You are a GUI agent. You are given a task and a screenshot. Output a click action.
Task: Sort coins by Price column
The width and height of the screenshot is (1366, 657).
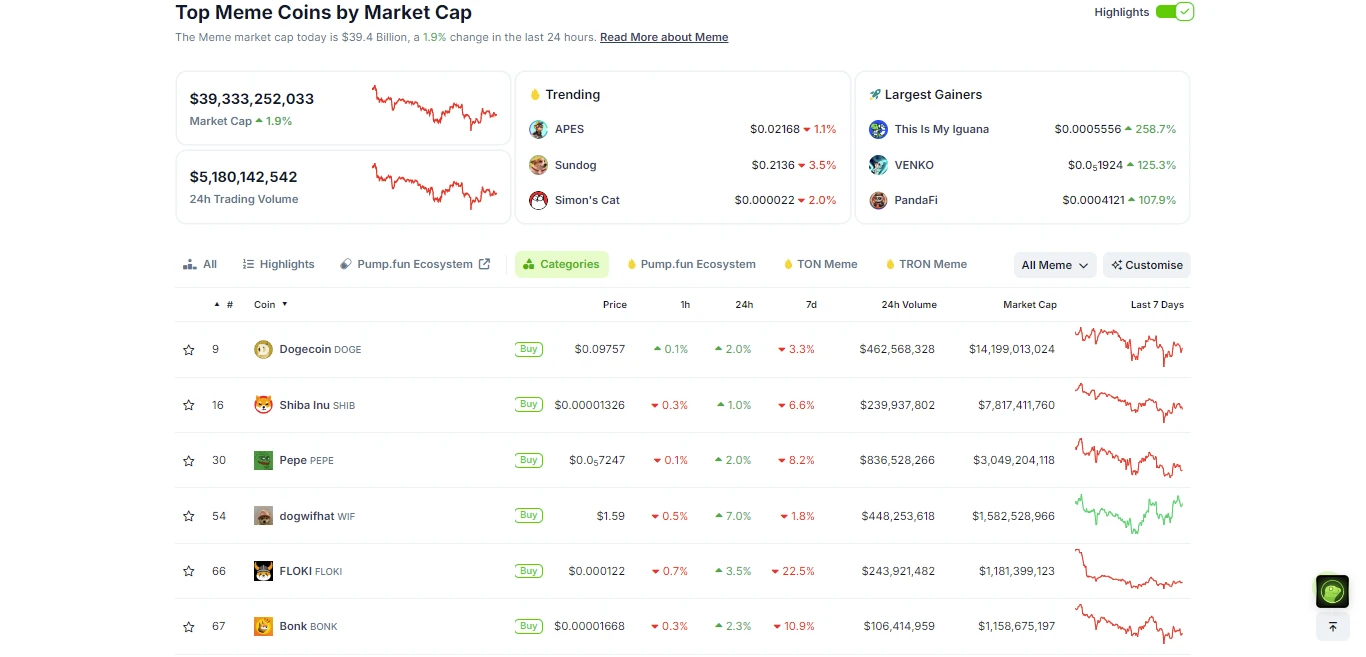click(x=615, y=304)
